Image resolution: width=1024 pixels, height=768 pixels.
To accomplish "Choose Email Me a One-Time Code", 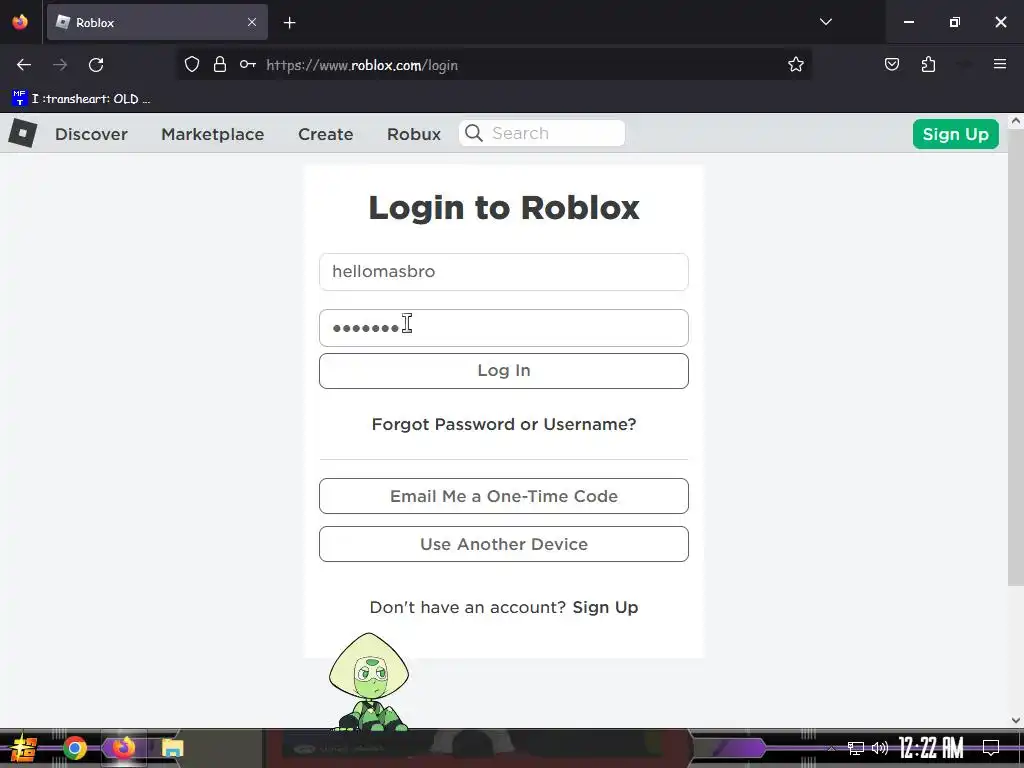I will coord(504,496).
